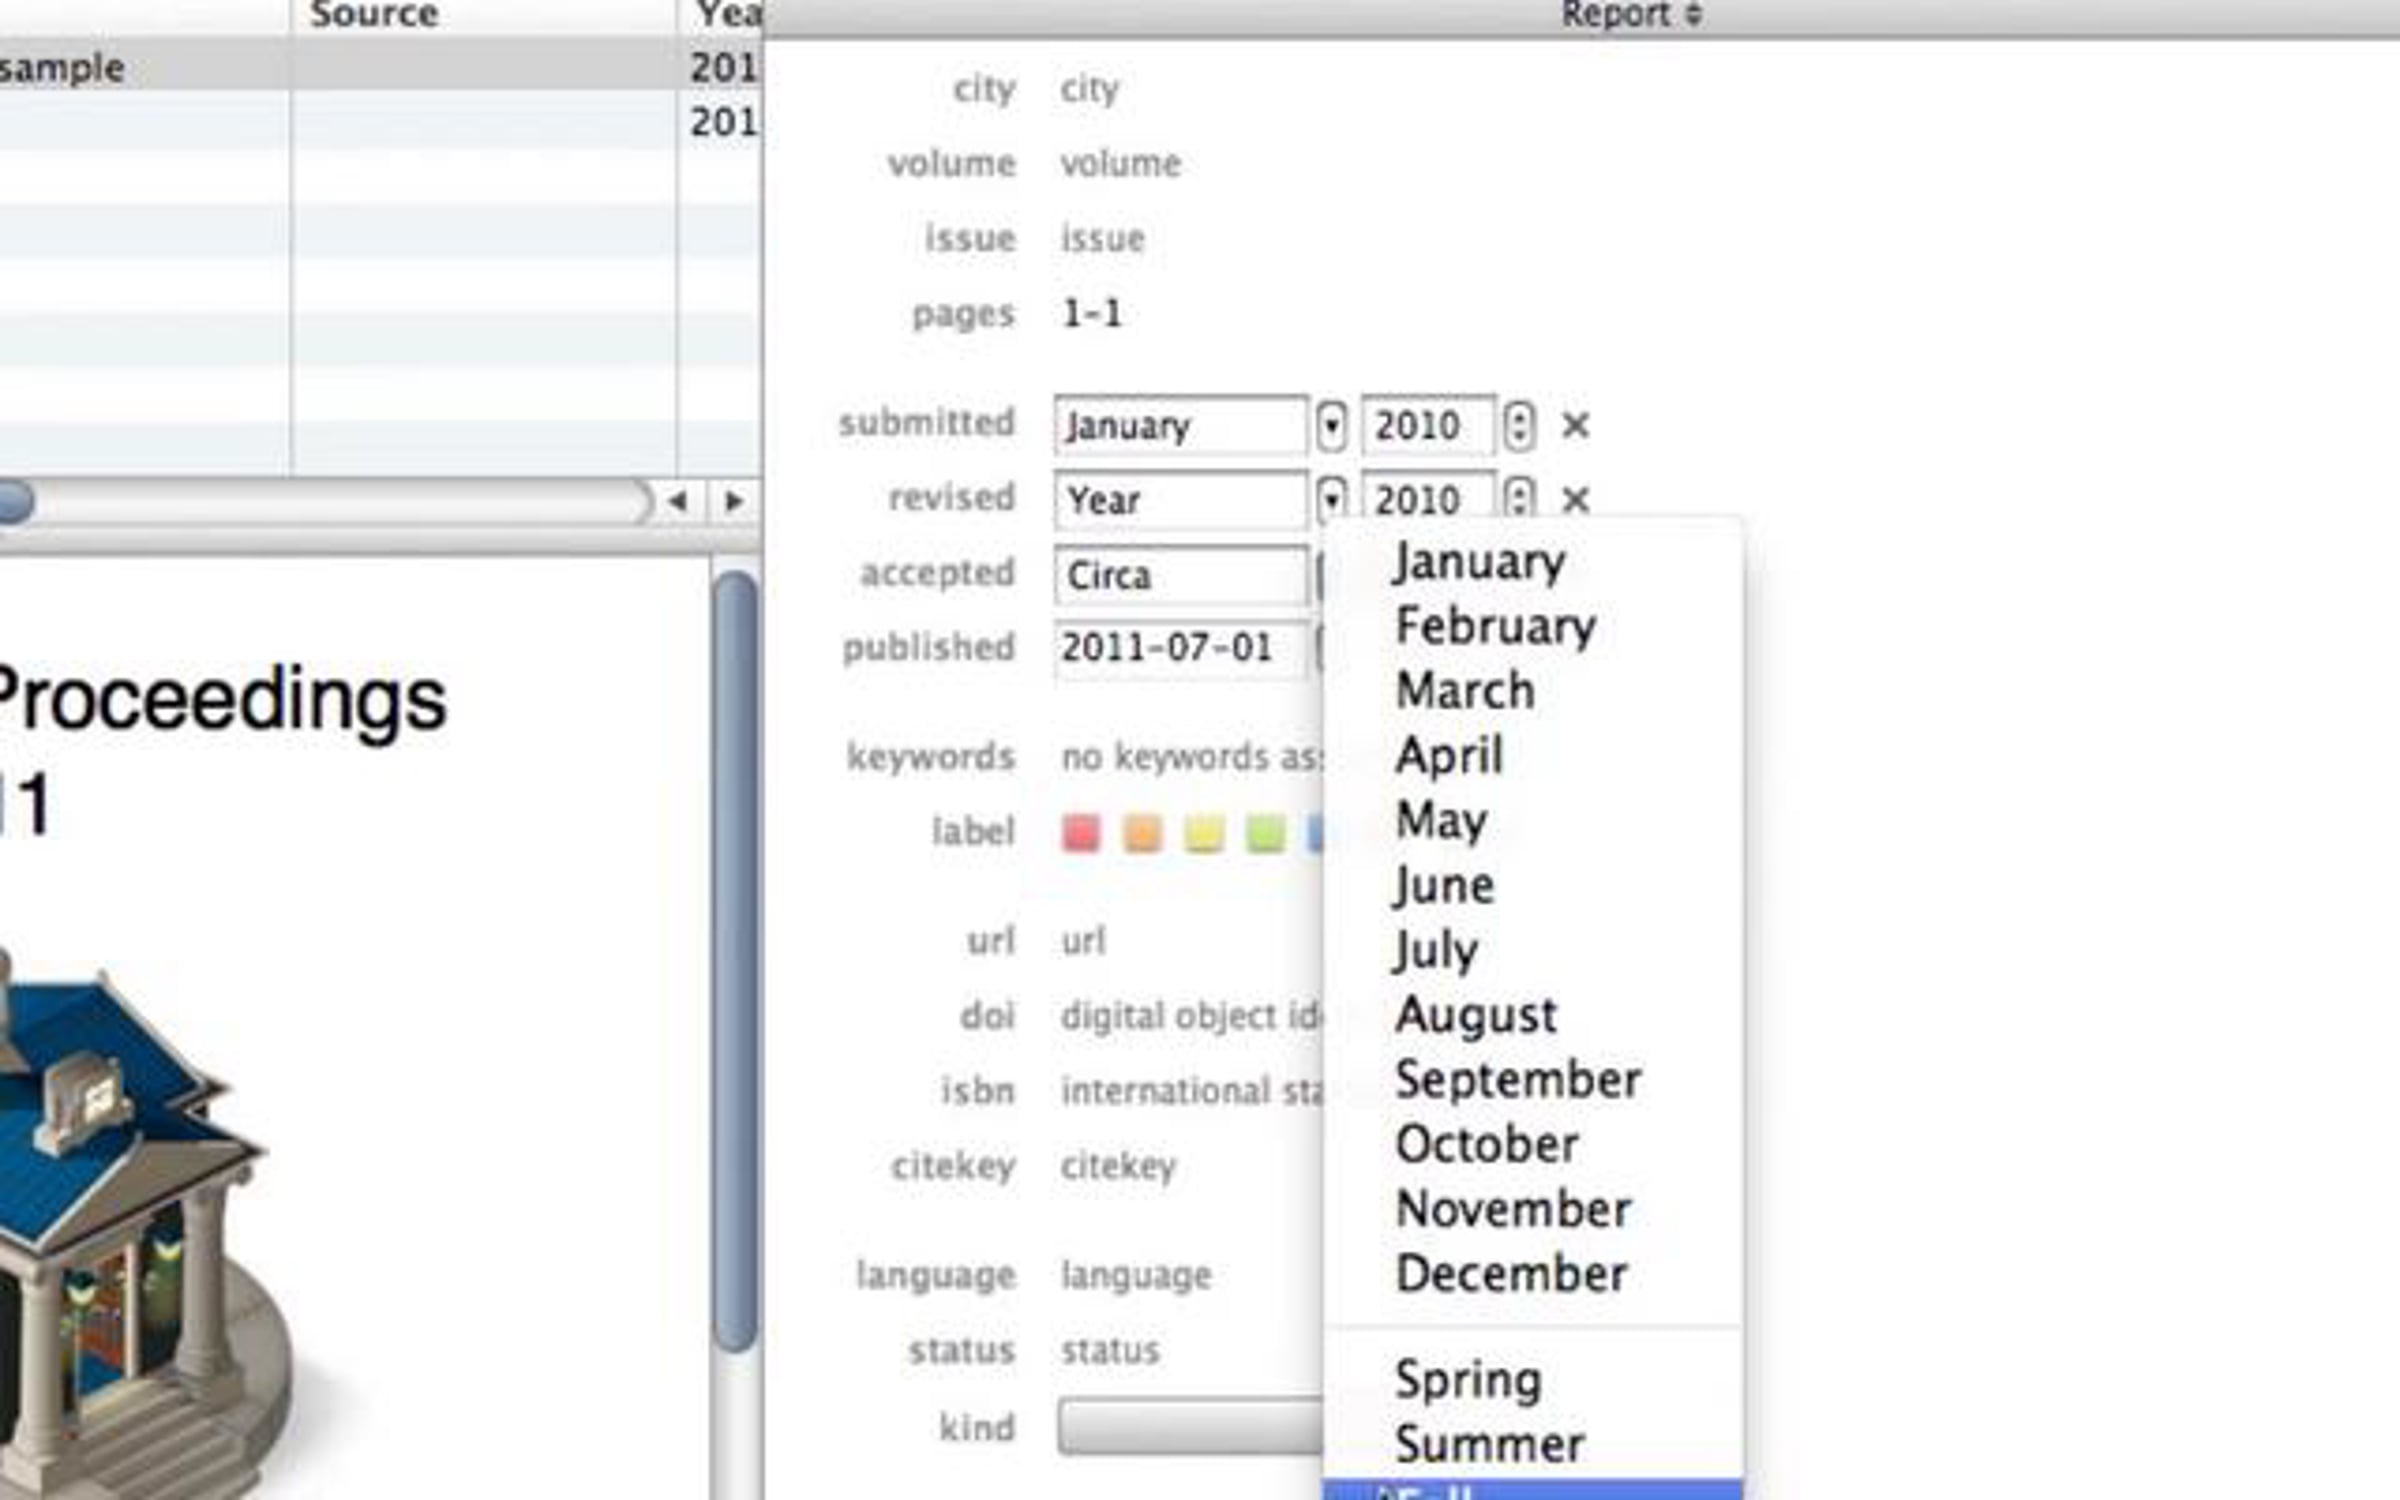Adjust the revised year stepper

pyautogui.click(x=1518, y=498)
